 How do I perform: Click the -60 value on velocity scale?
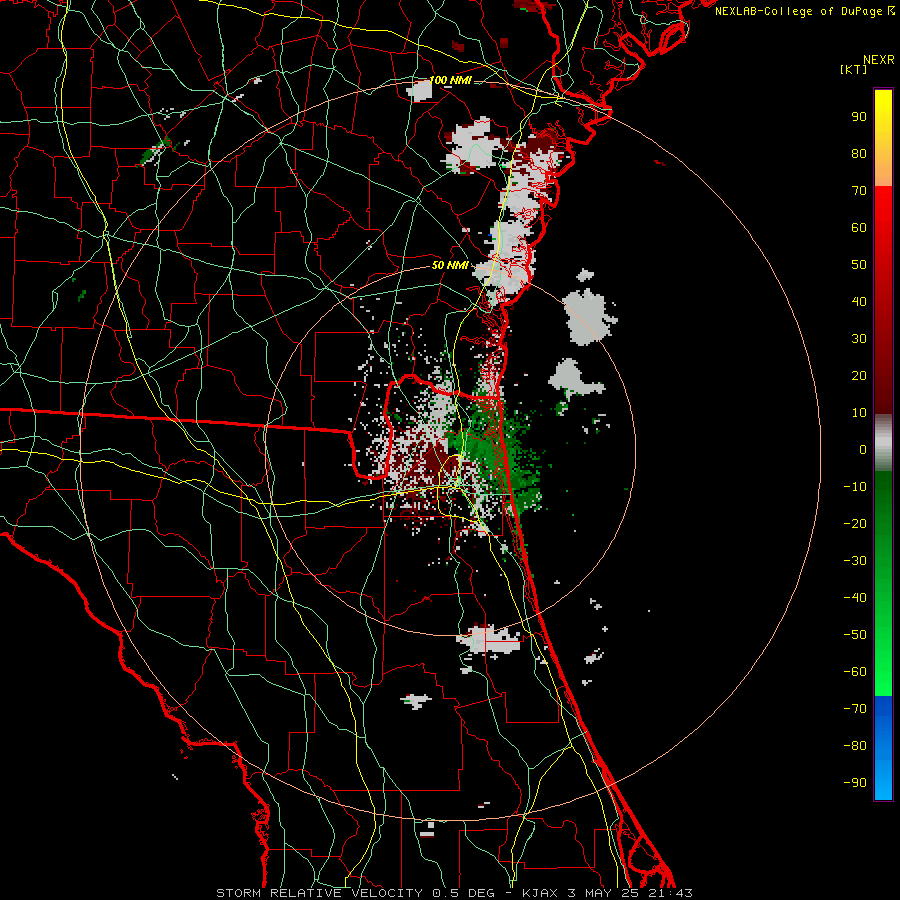(855, 672)
